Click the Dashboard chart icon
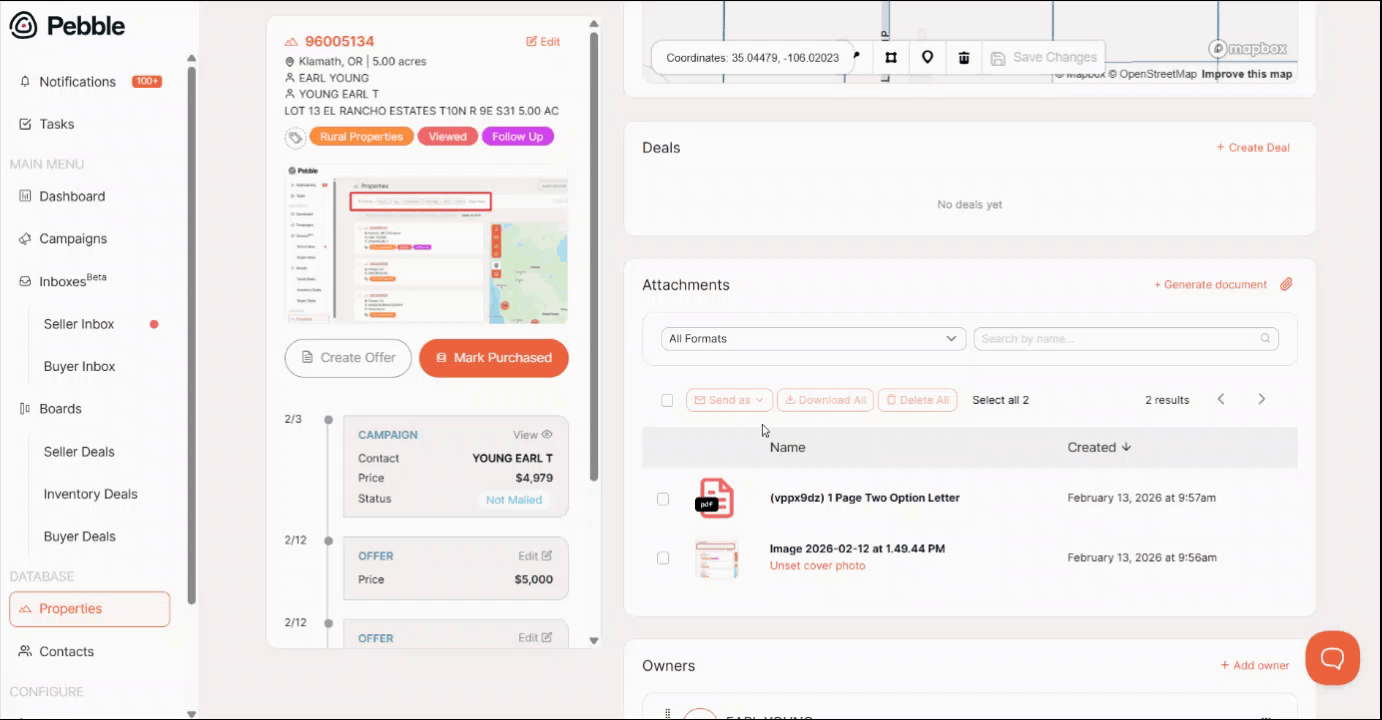 (x=25, y=196)
